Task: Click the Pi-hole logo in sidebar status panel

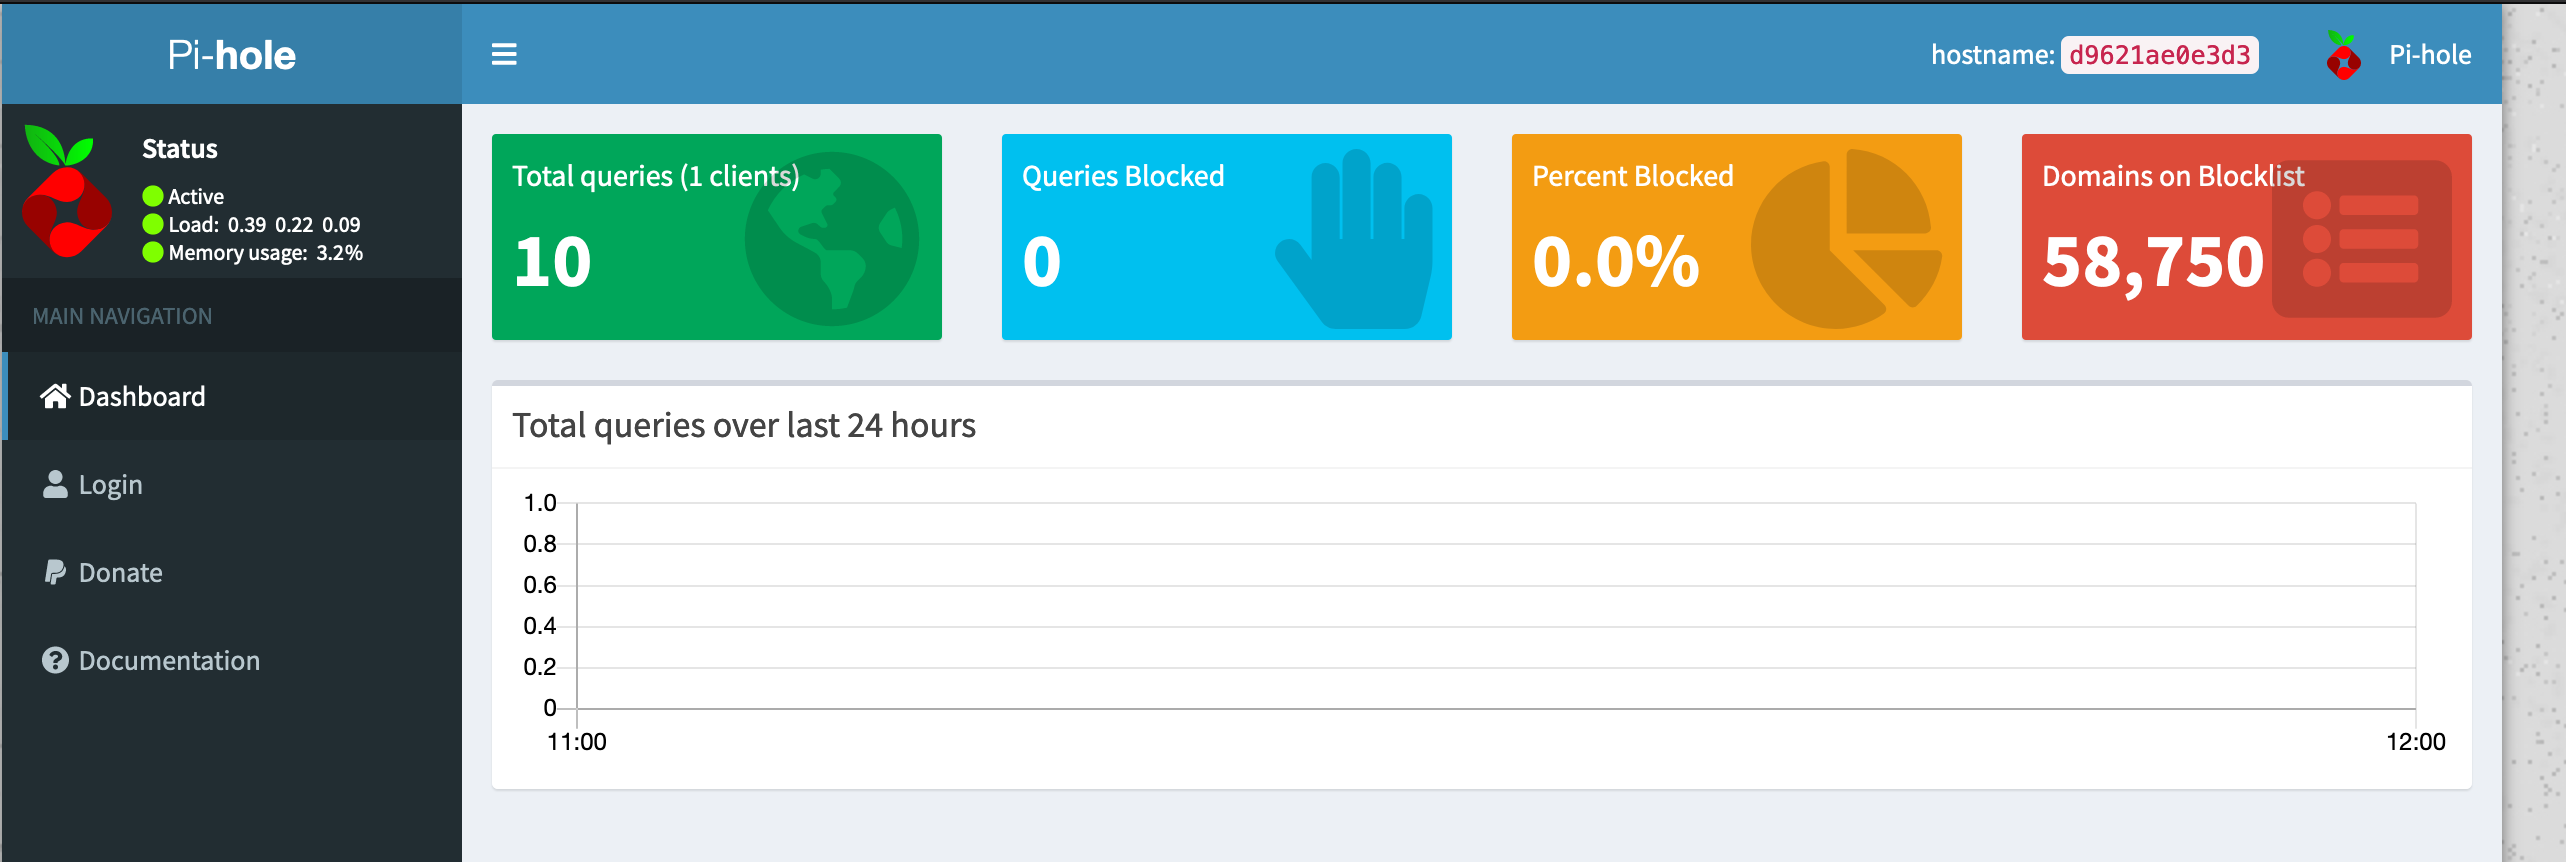Action: [66, 192]
